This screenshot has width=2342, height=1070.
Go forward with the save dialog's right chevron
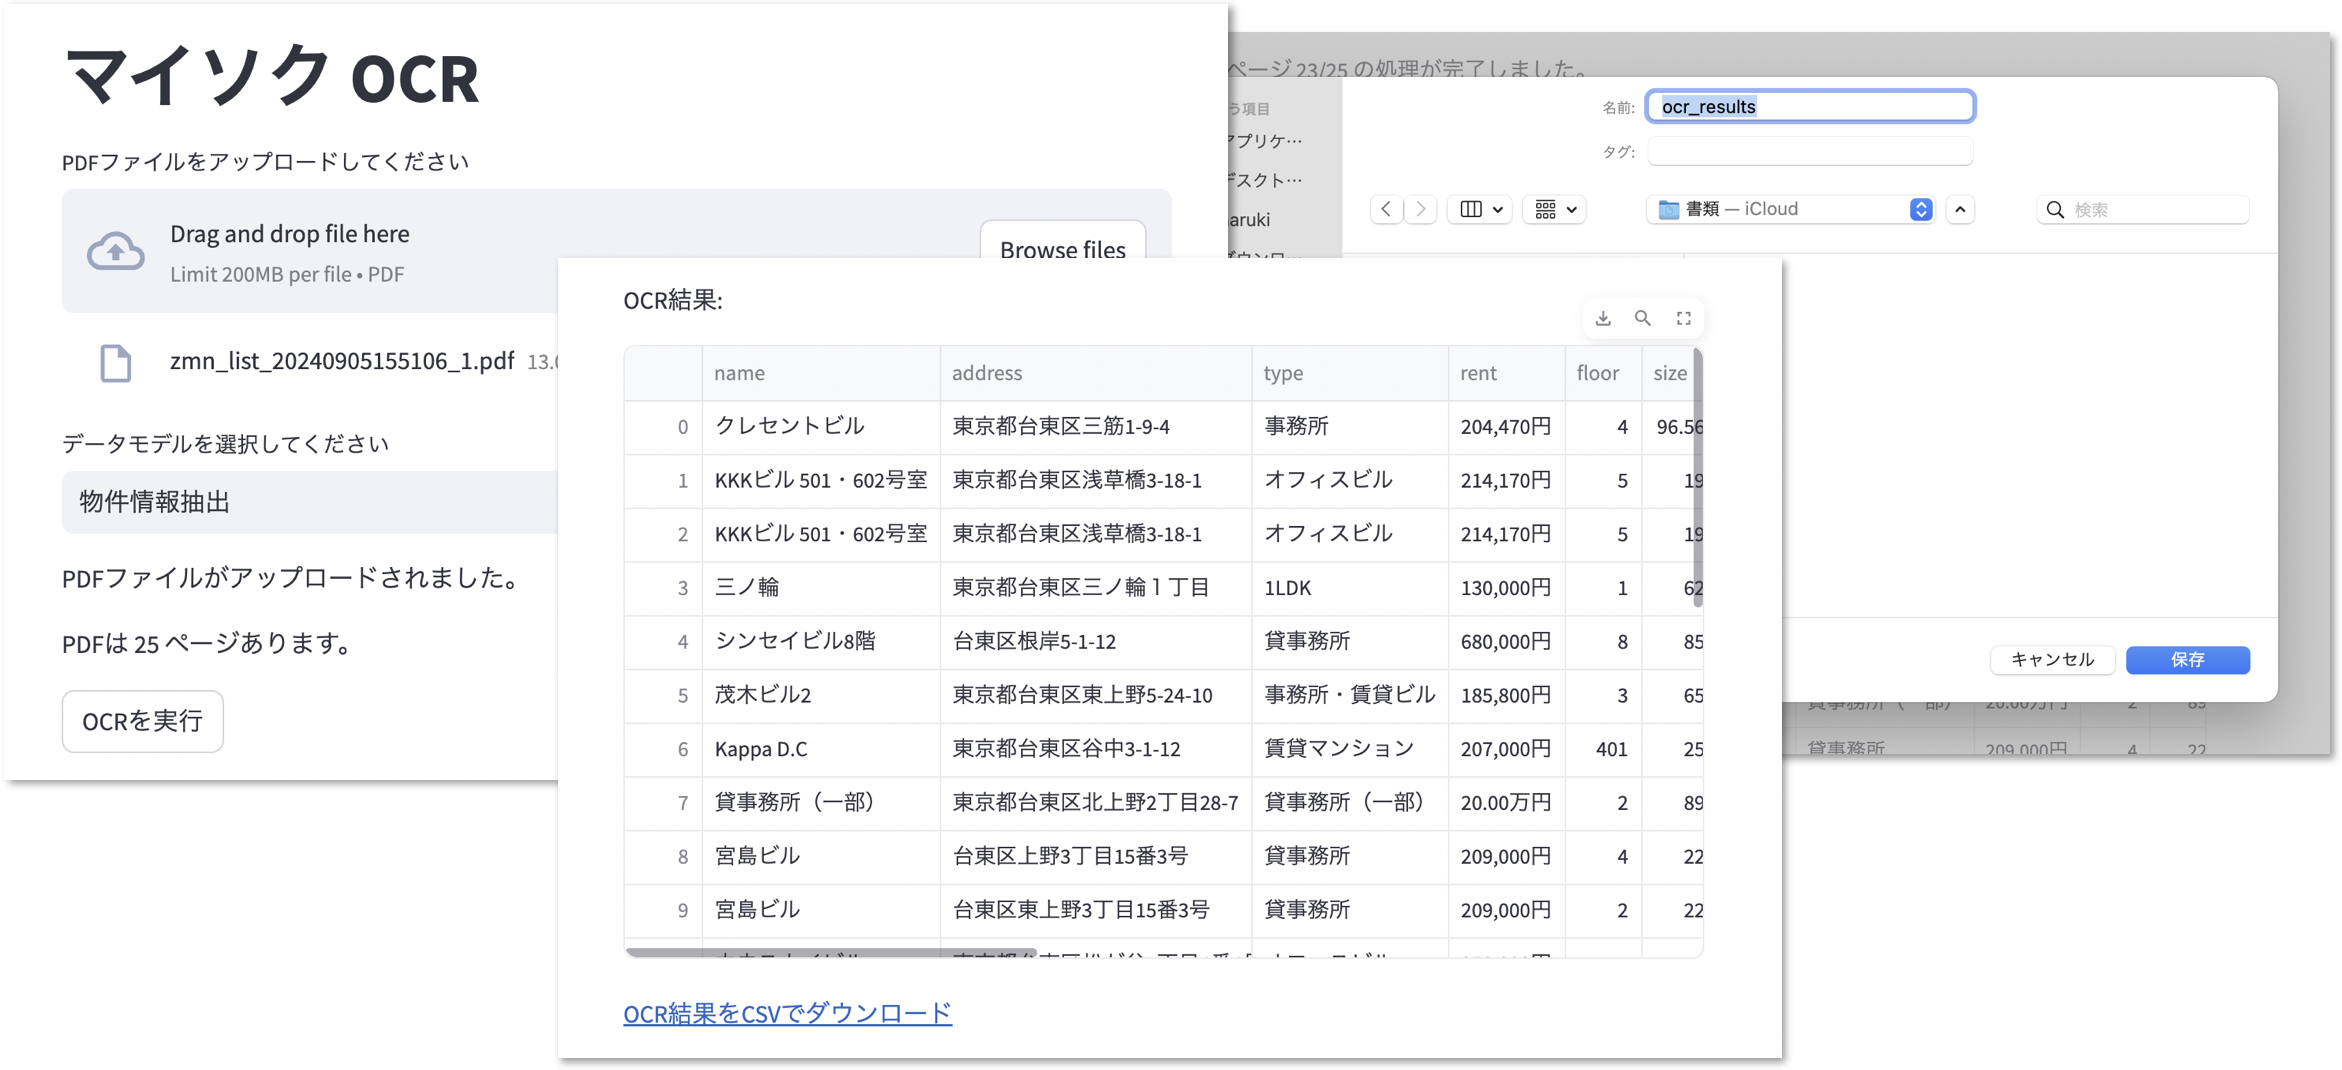pyautogui.click(x=1421, y=209)
